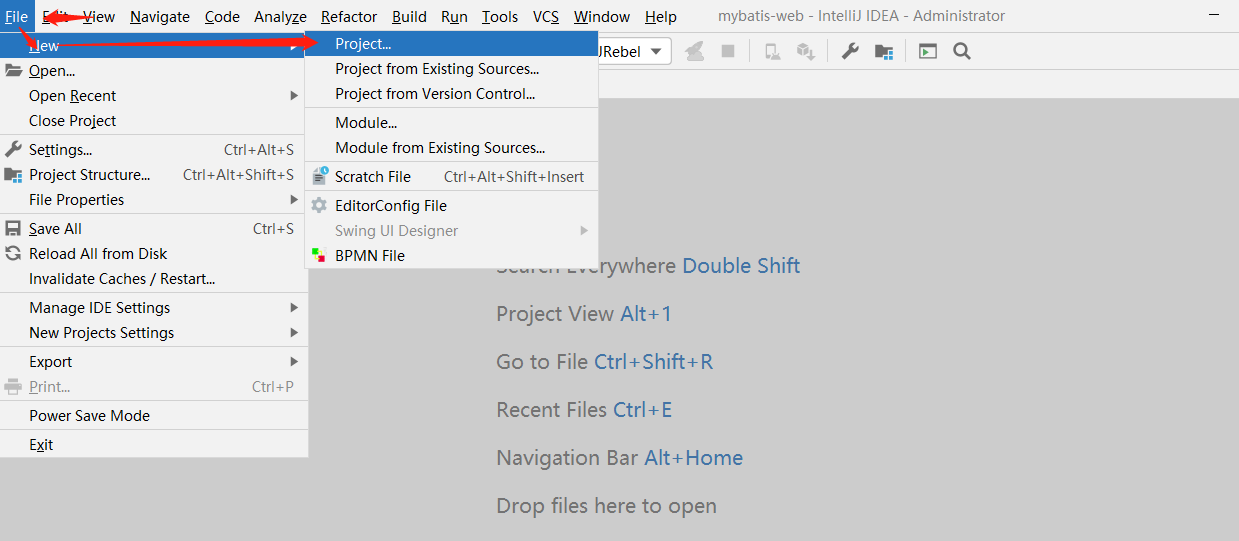Open the Run menu

tap(454, 16)
